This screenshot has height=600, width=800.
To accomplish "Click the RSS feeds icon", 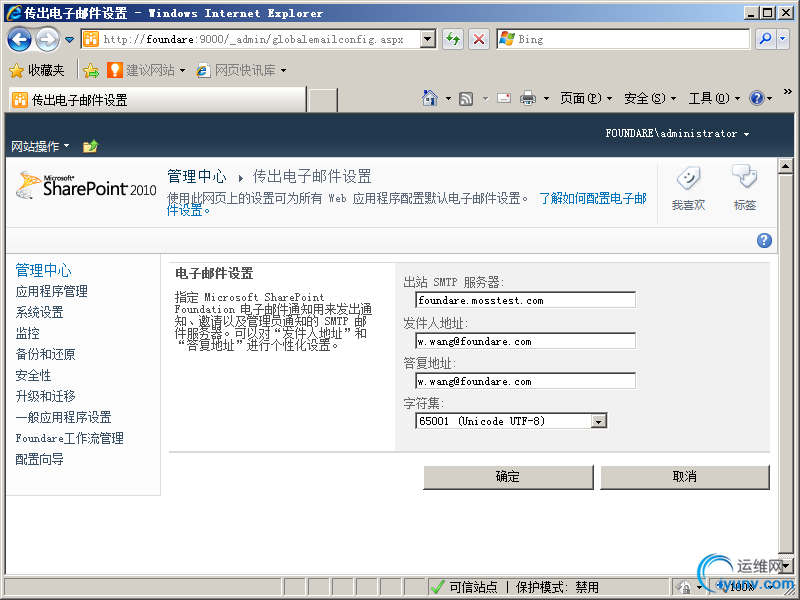I will click(466, 98).
